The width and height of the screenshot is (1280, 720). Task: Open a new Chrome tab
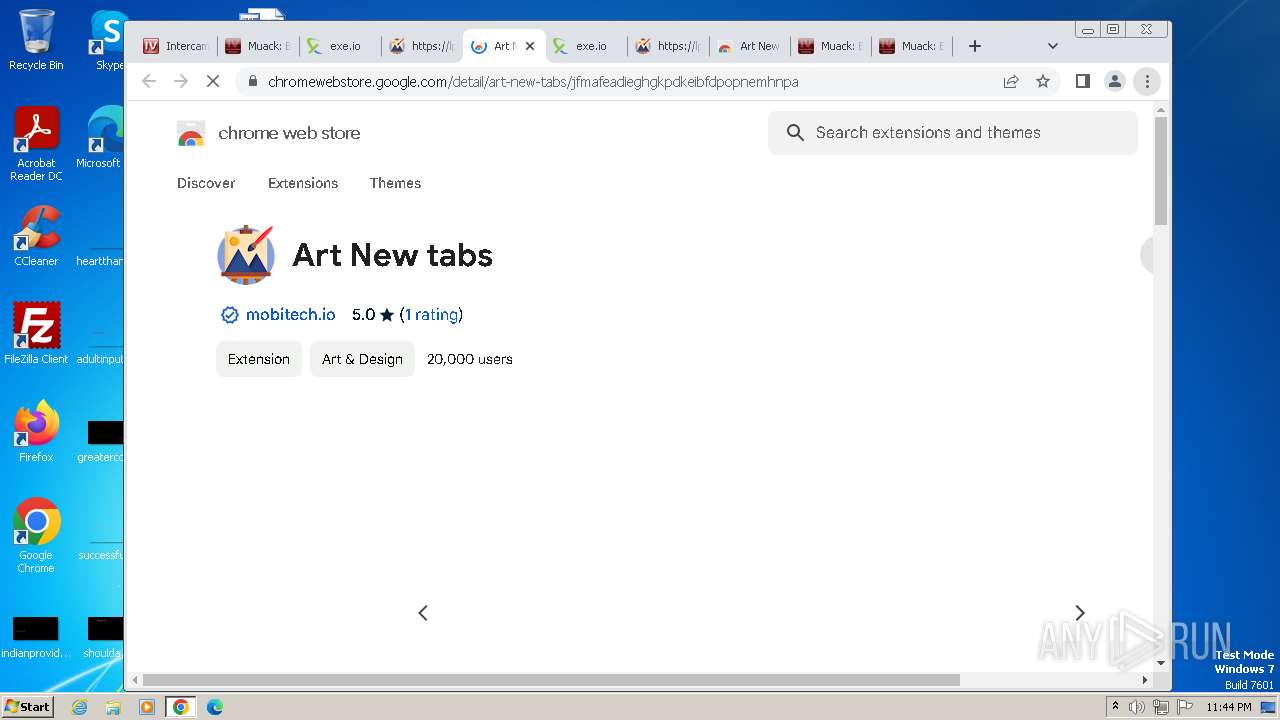[x=975, y=46]
